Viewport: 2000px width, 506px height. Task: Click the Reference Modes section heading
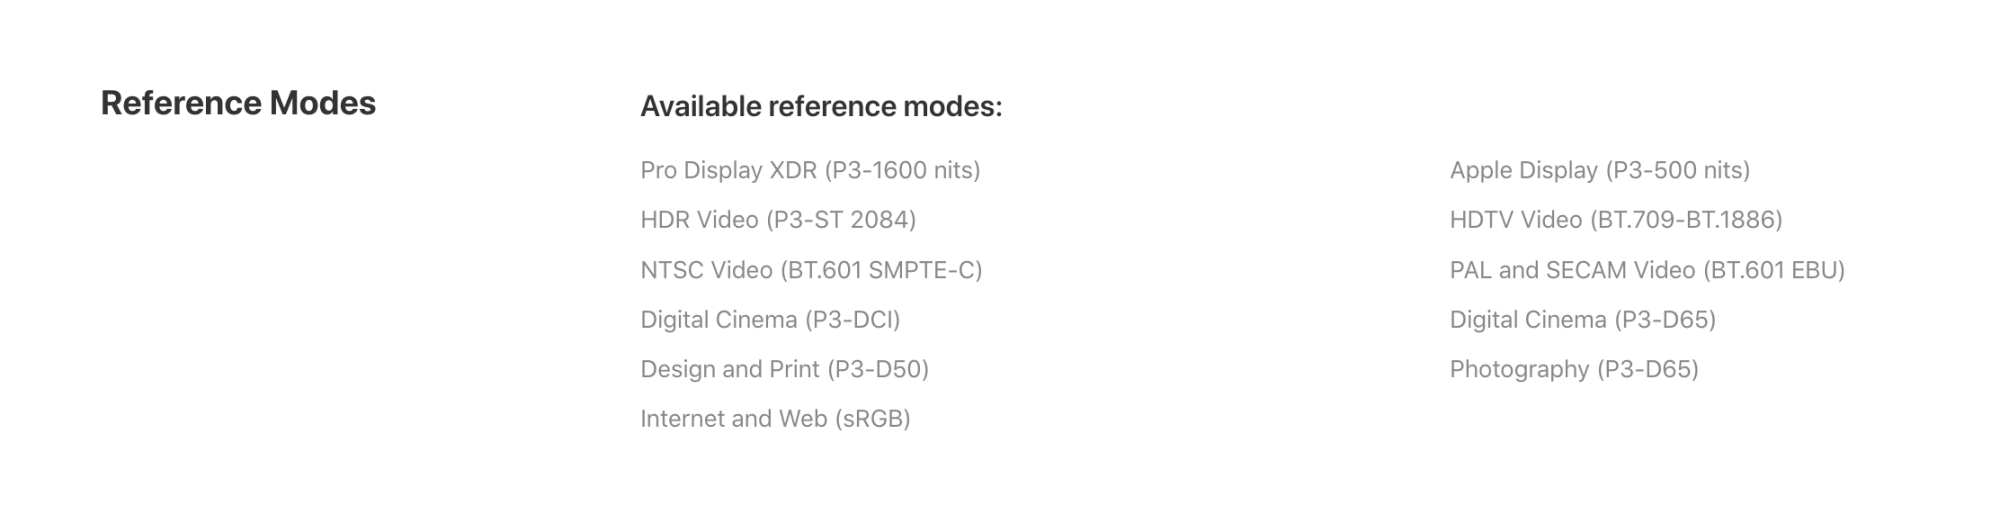pyautogui.click(x=238, y=103)
